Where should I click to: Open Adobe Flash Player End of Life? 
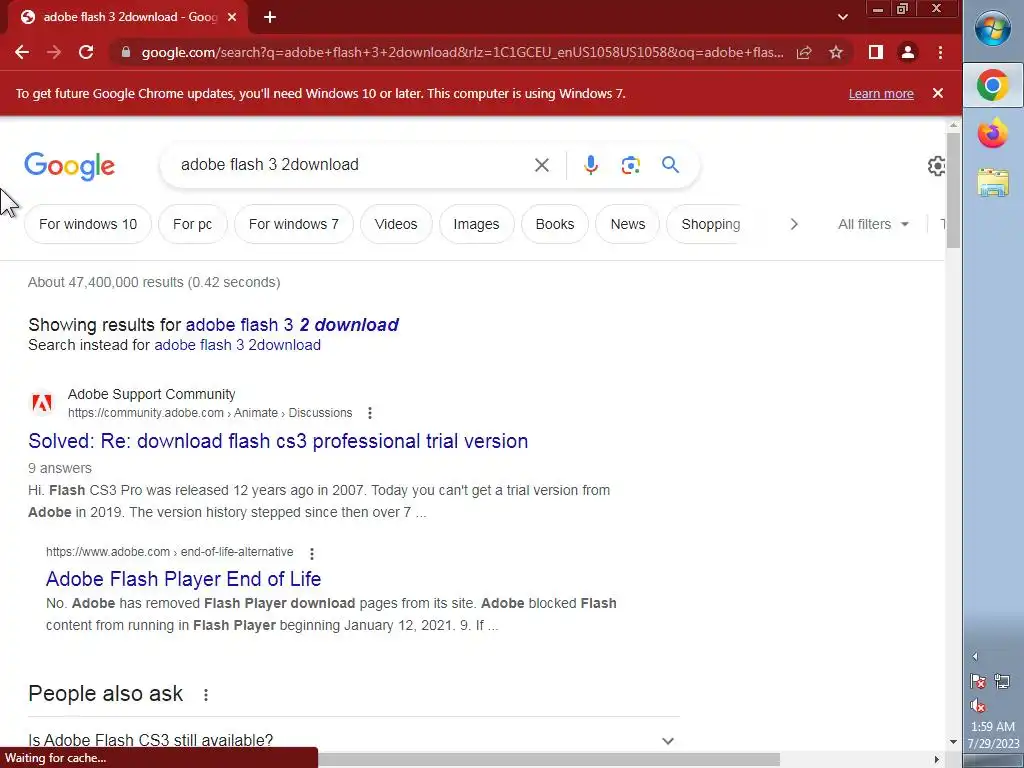(x=184, y=579)
